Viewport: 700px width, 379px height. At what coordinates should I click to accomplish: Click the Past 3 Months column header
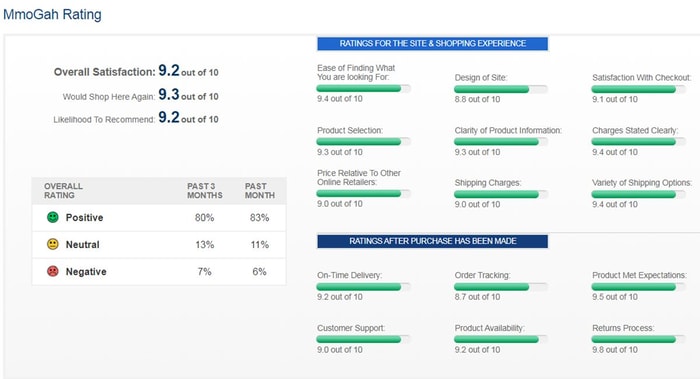click(x=204, y=191)
